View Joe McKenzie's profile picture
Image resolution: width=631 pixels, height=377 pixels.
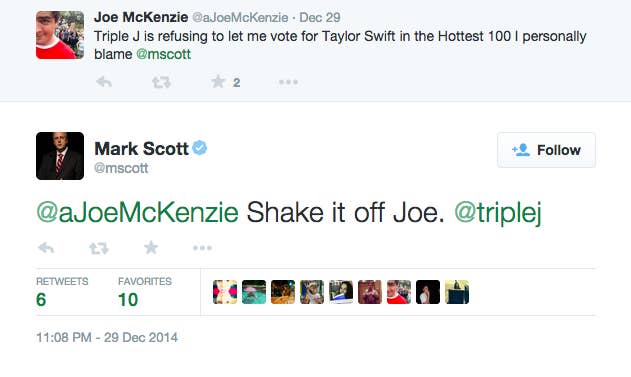(60, 35)
